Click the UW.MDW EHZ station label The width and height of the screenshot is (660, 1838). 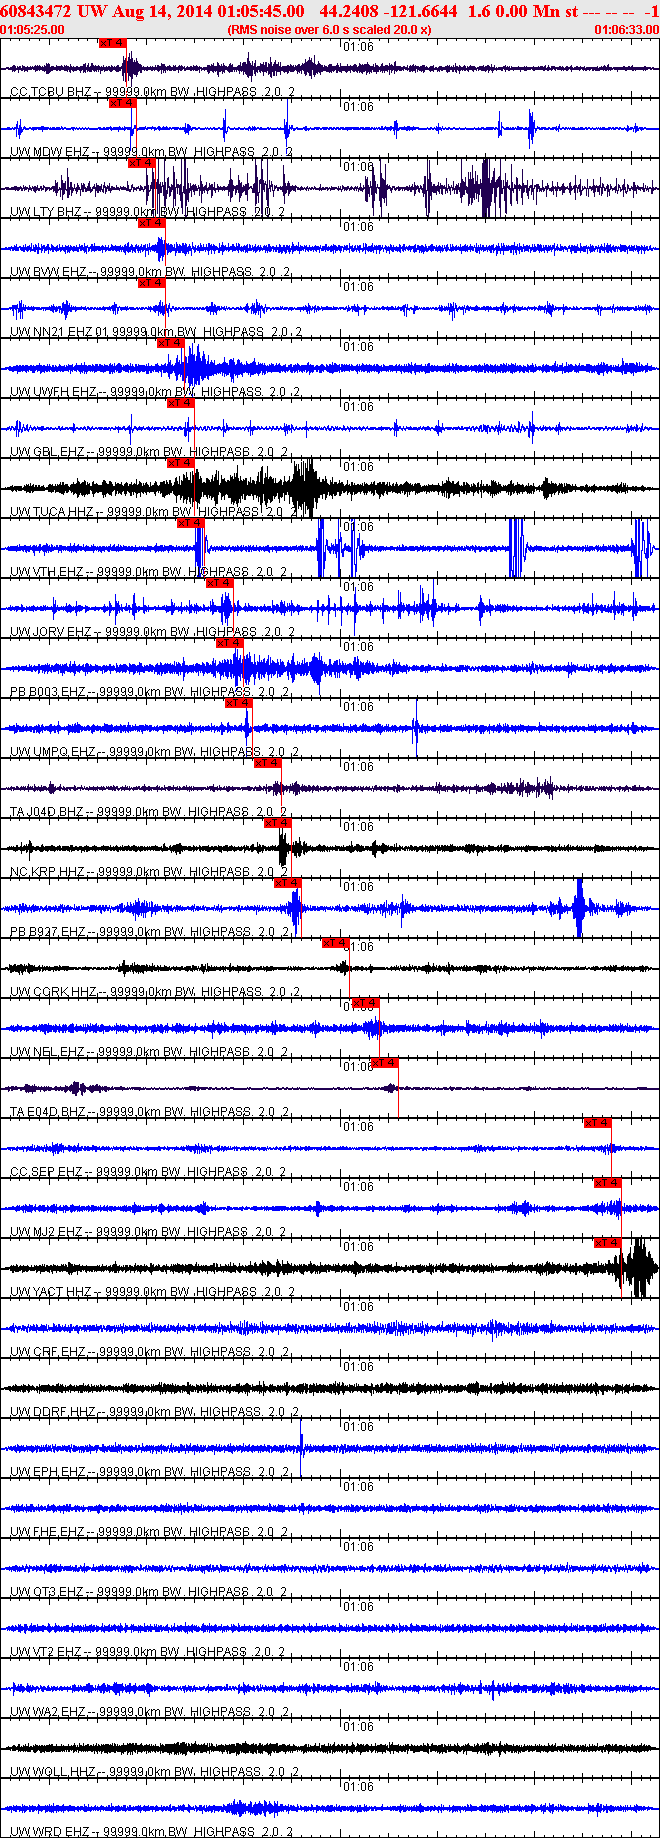(50, 152)
